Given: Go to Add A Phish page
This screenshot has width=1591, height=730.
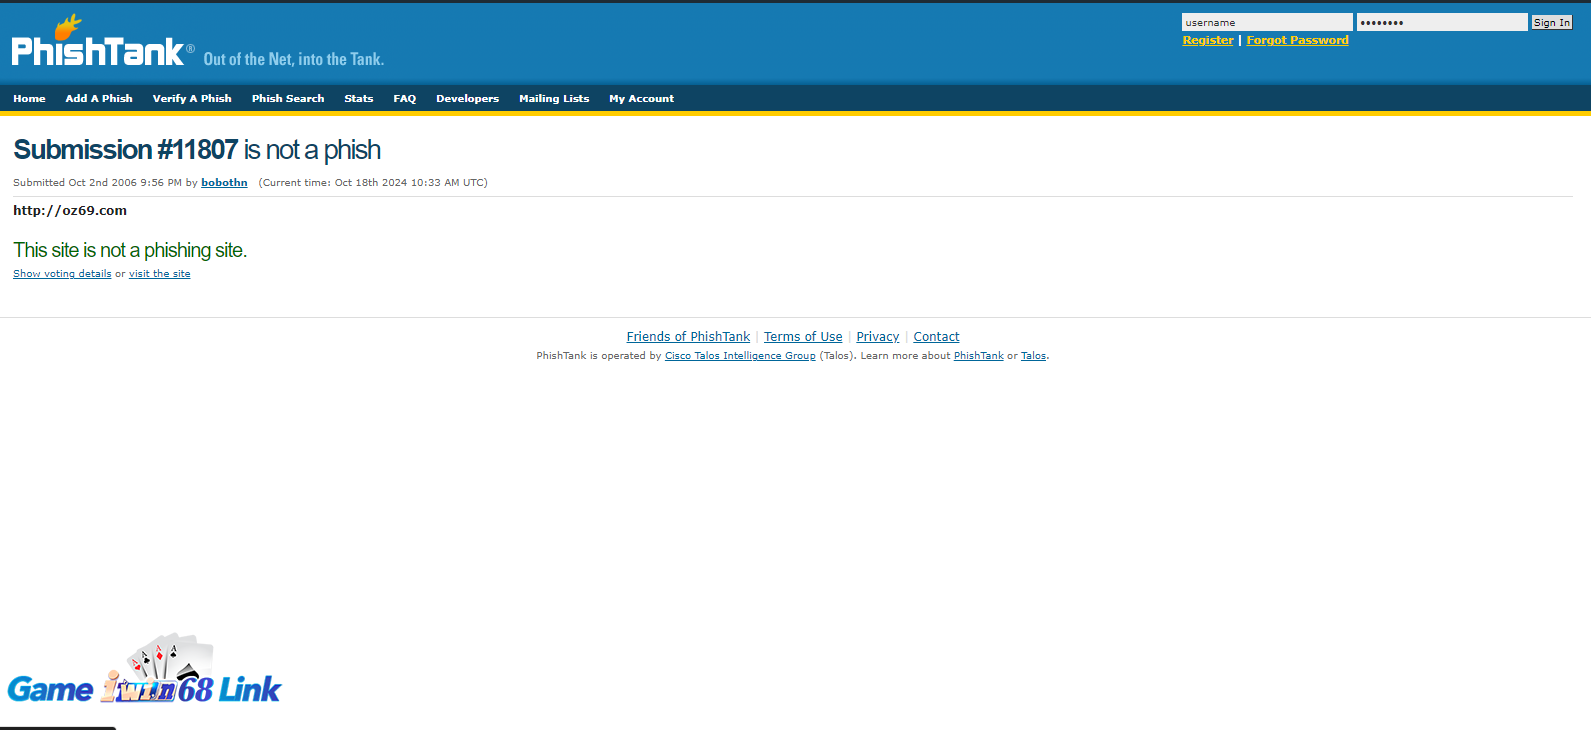Looking at the screenshot, I should pyautogui.click(x=99, y=99).
